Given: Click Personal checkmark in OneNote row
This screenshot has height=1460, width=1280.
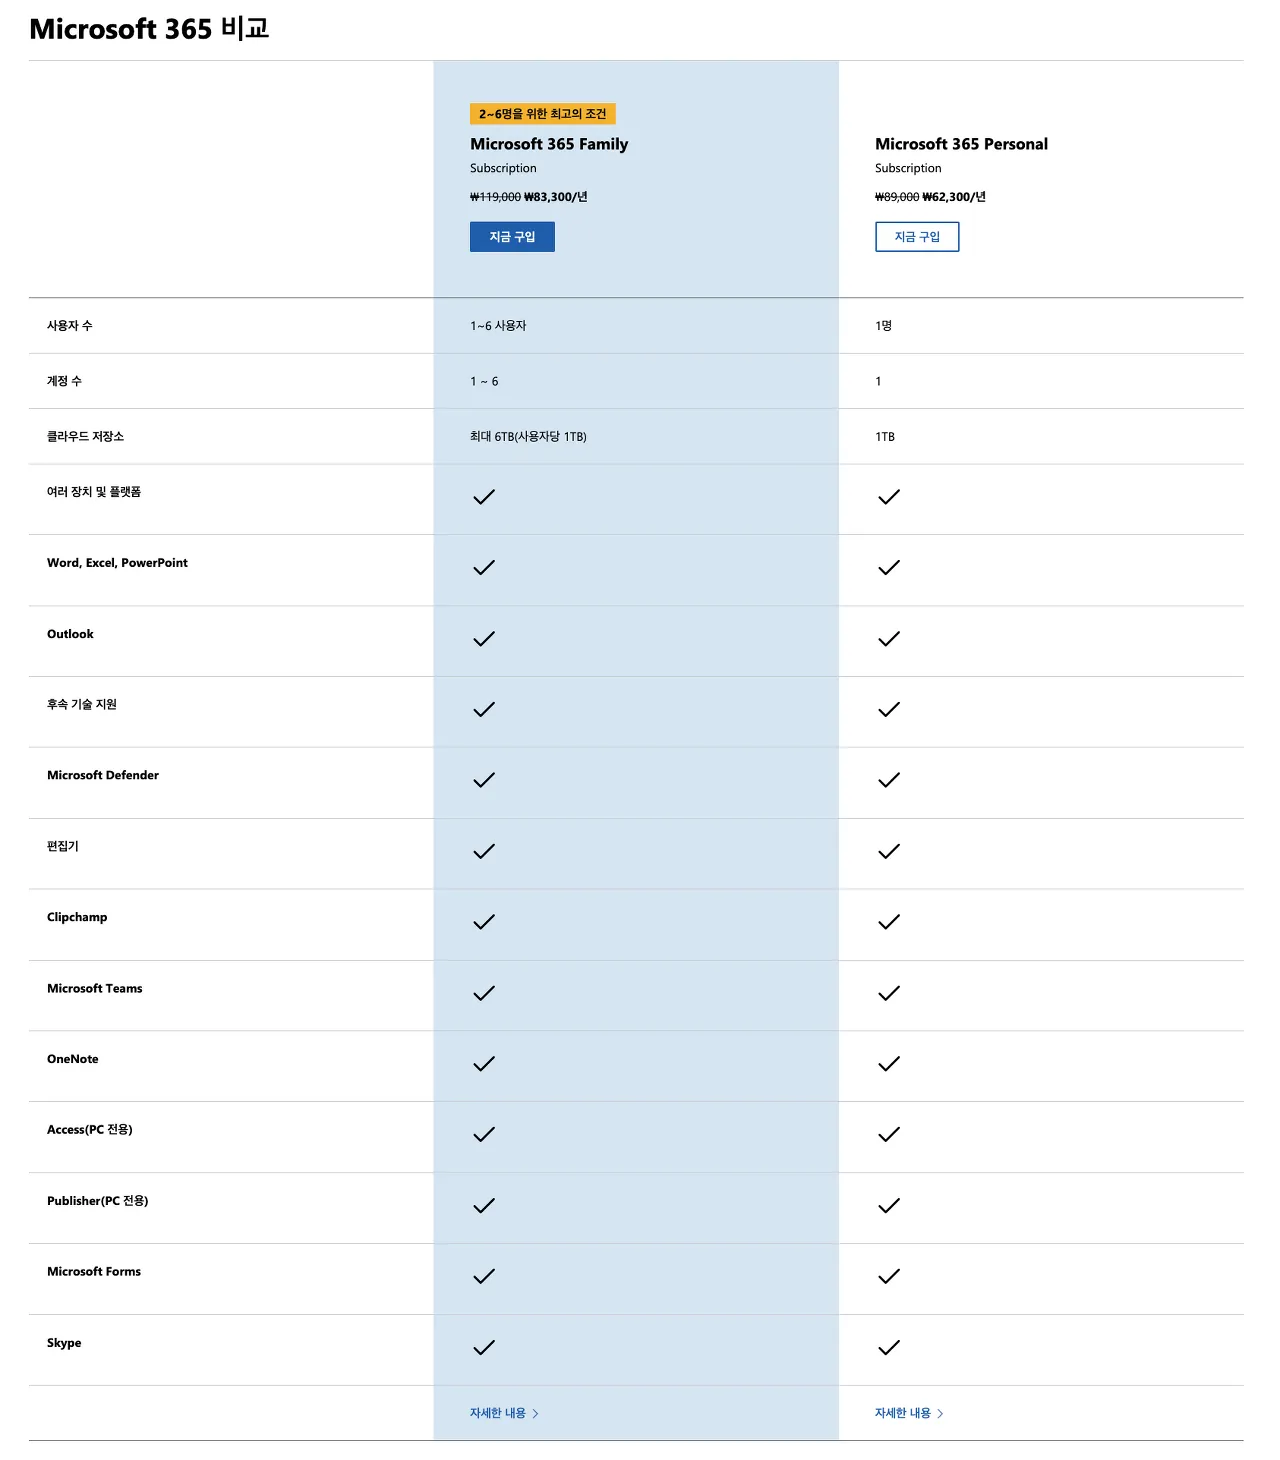Looking at the screenshot, I should 889,1064.
